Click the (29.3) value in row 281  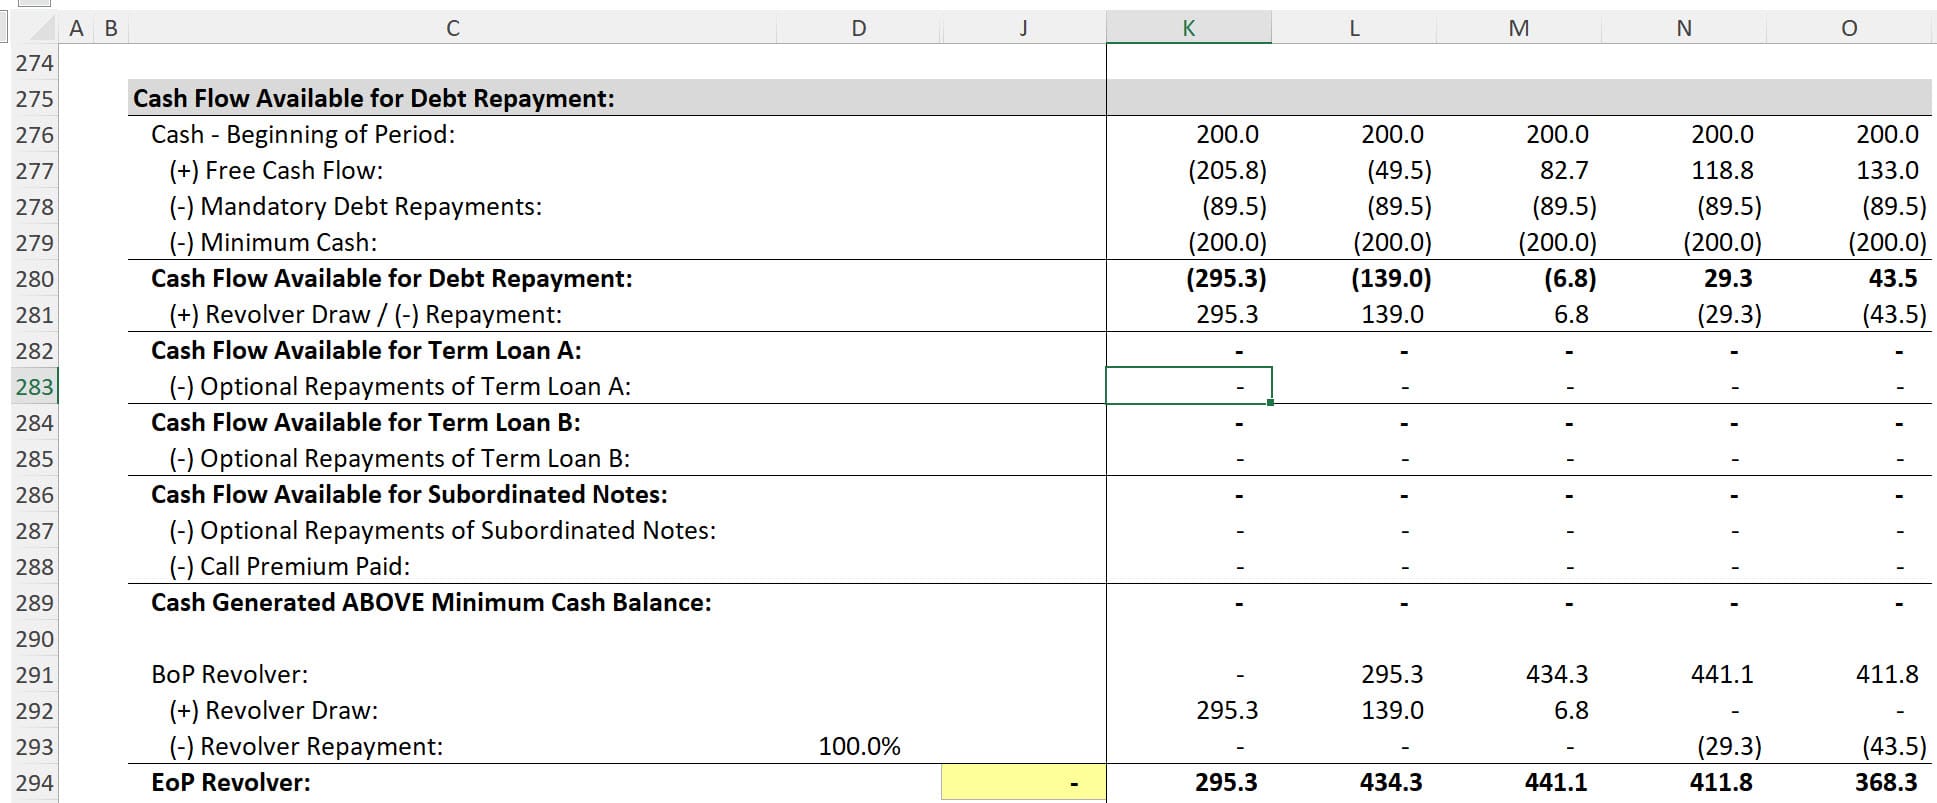(x=1729, y=314)
